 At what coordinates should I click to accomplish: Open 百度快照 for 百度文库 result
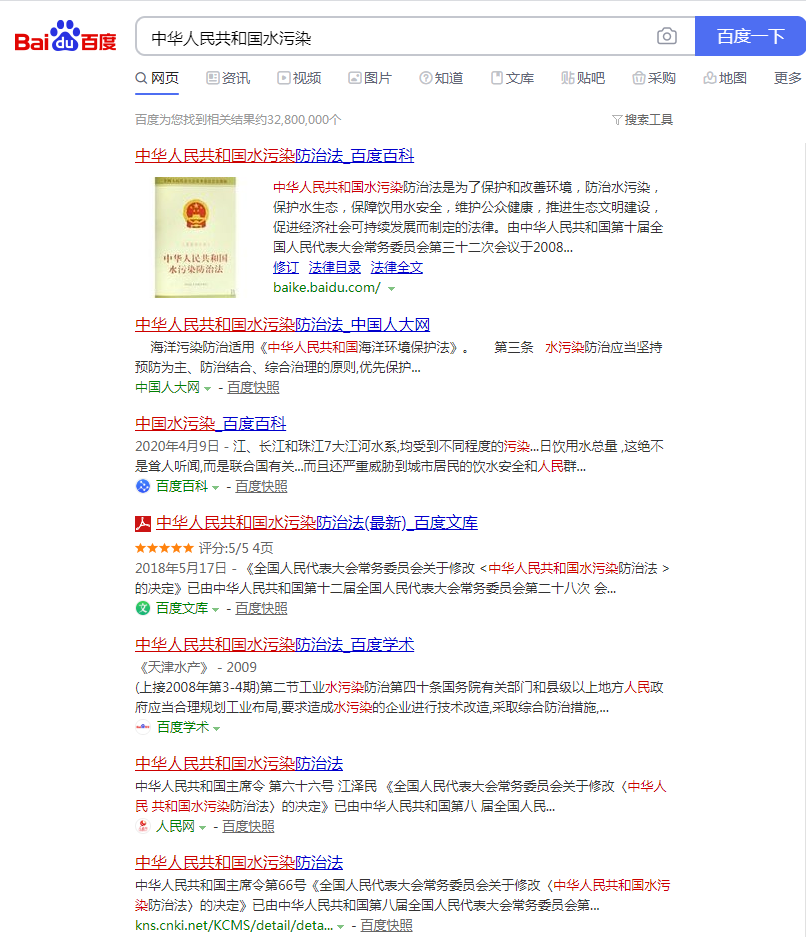click(261, 608)
